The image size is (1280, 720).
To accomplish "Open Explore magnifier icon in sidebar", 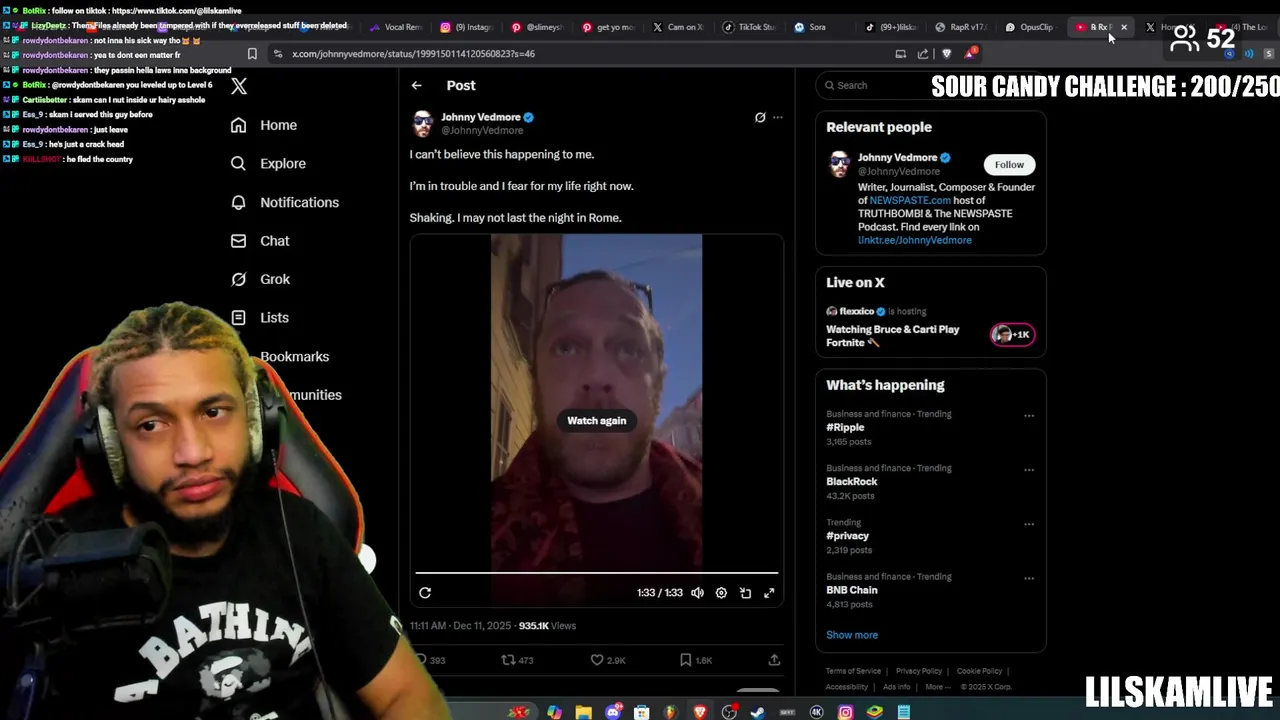I will (x=238, y=163).
